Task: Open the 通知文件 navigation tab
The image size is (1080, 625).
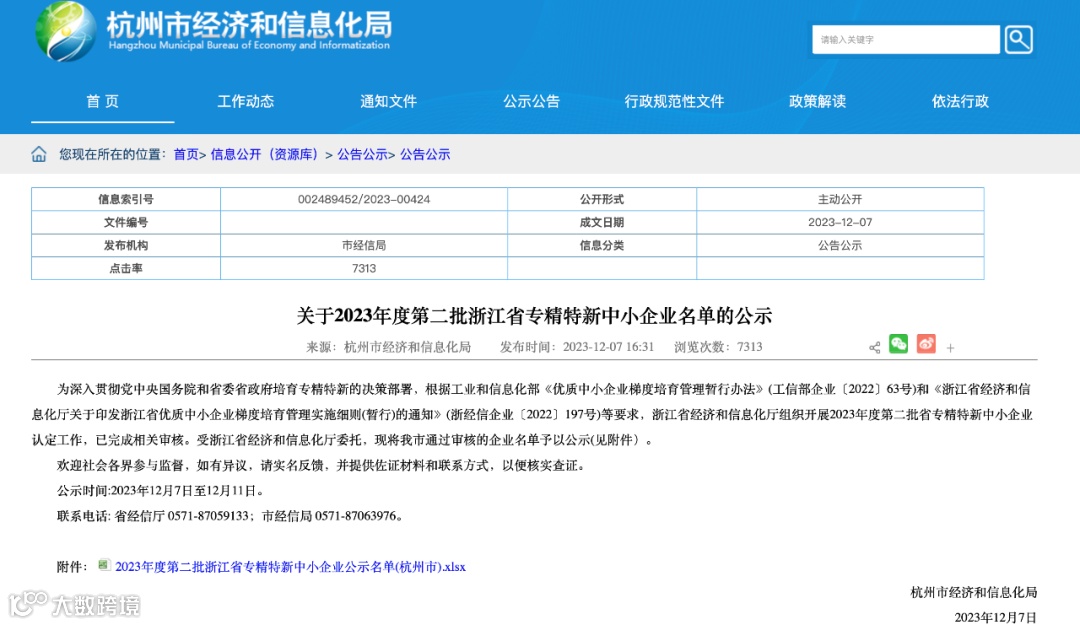Action: (x=388, y=101)
